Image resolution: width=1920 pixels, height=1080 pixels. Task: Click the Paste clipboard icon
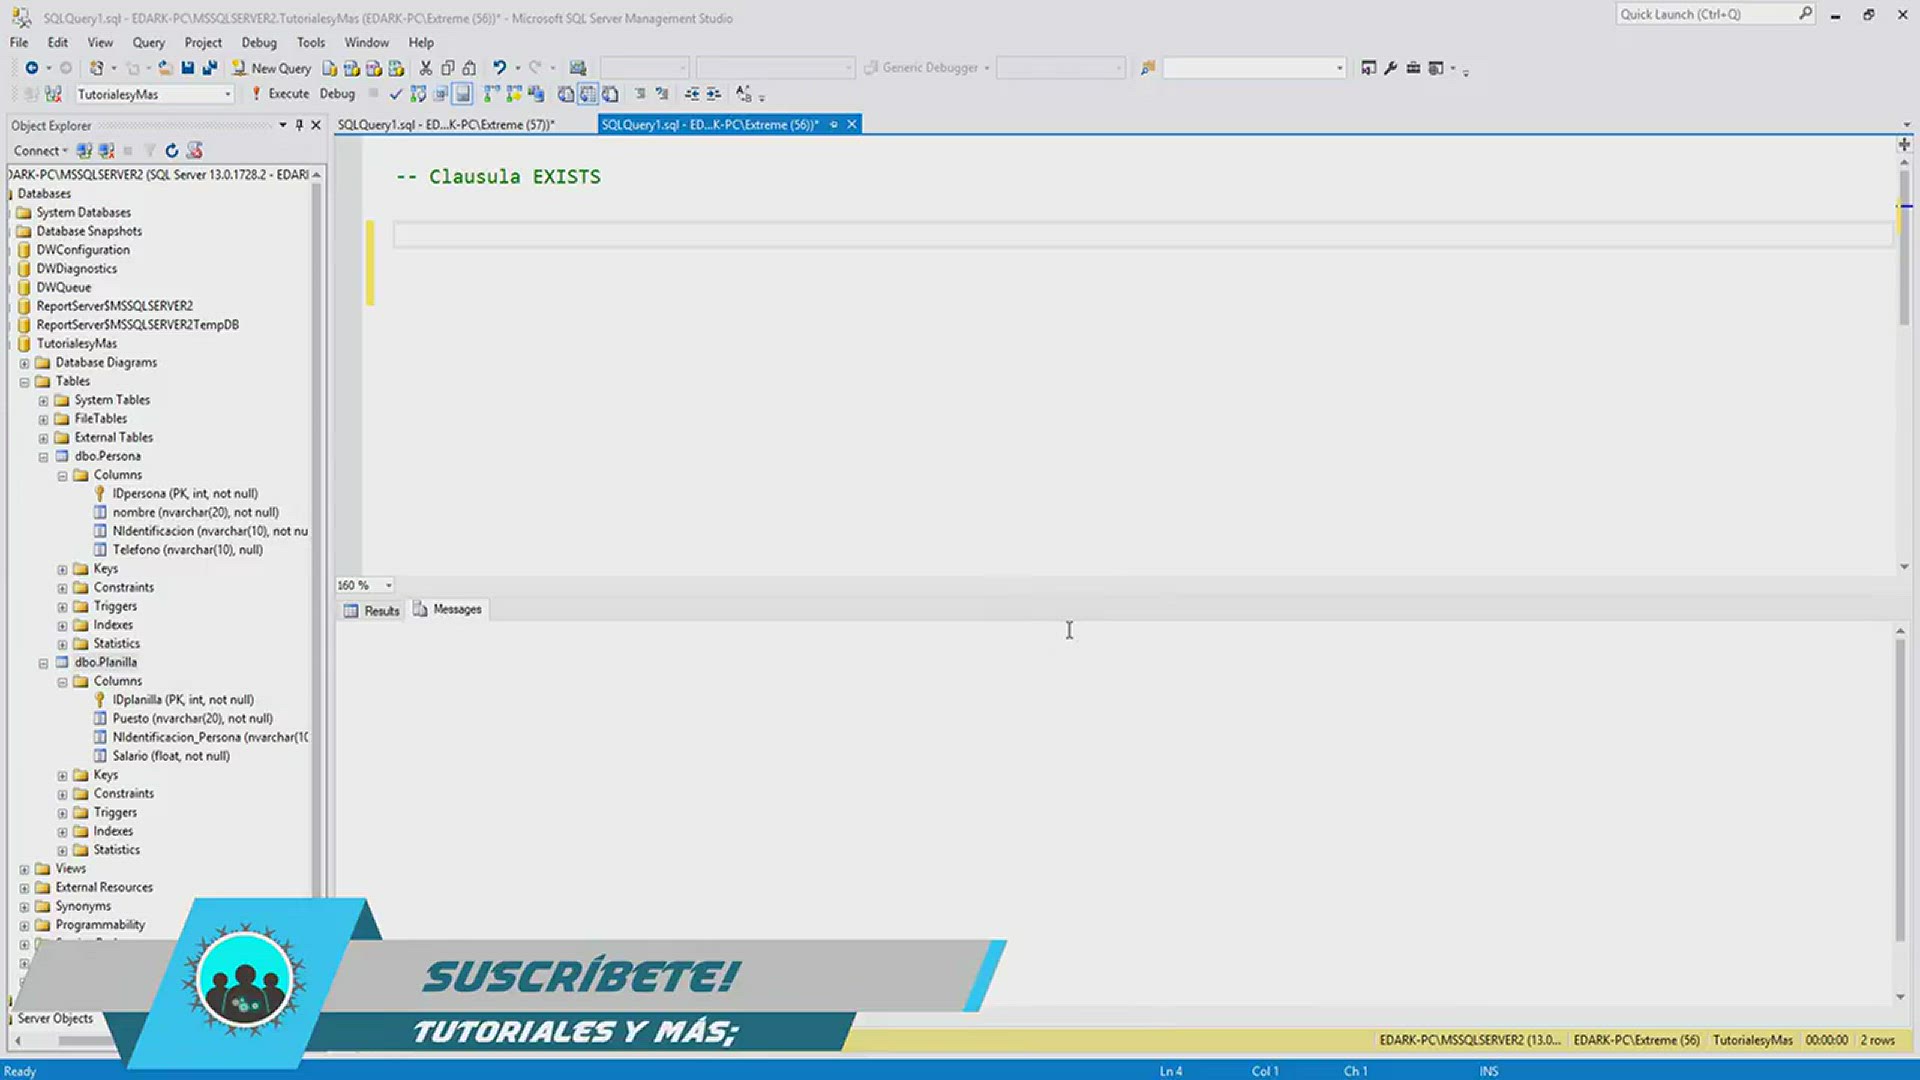pyautogui.click(x=469, y=68)
